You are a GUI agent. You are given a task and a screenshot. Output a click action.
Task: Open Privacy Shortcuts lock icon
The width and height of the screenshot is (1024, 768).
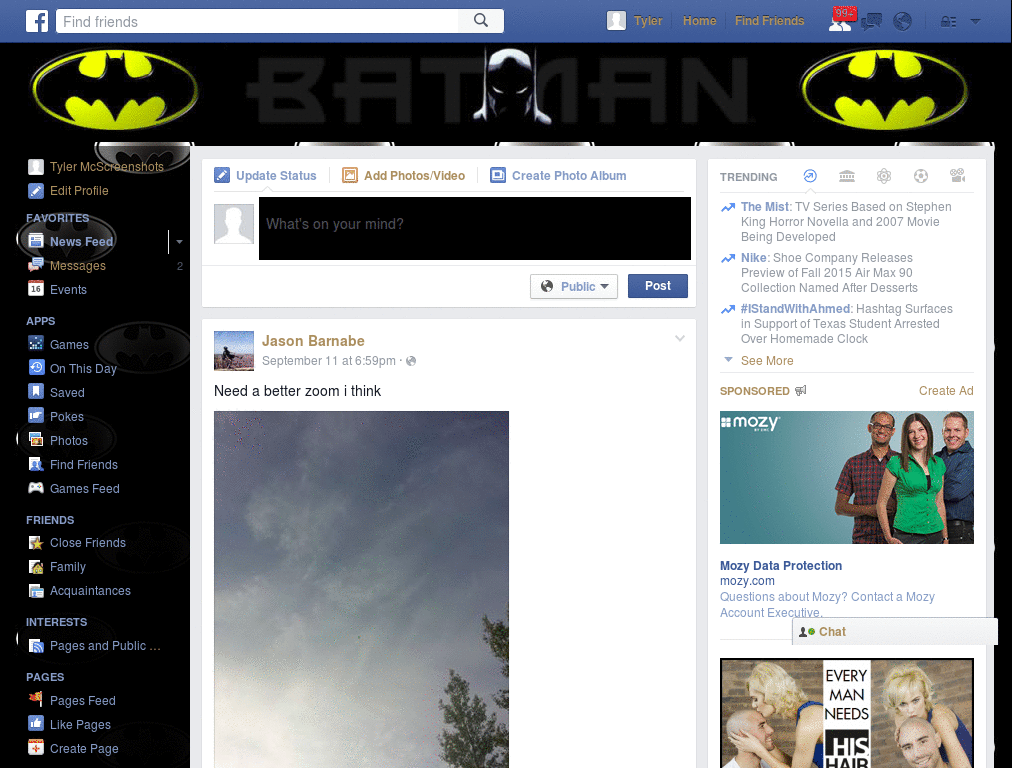coord(948,21)
